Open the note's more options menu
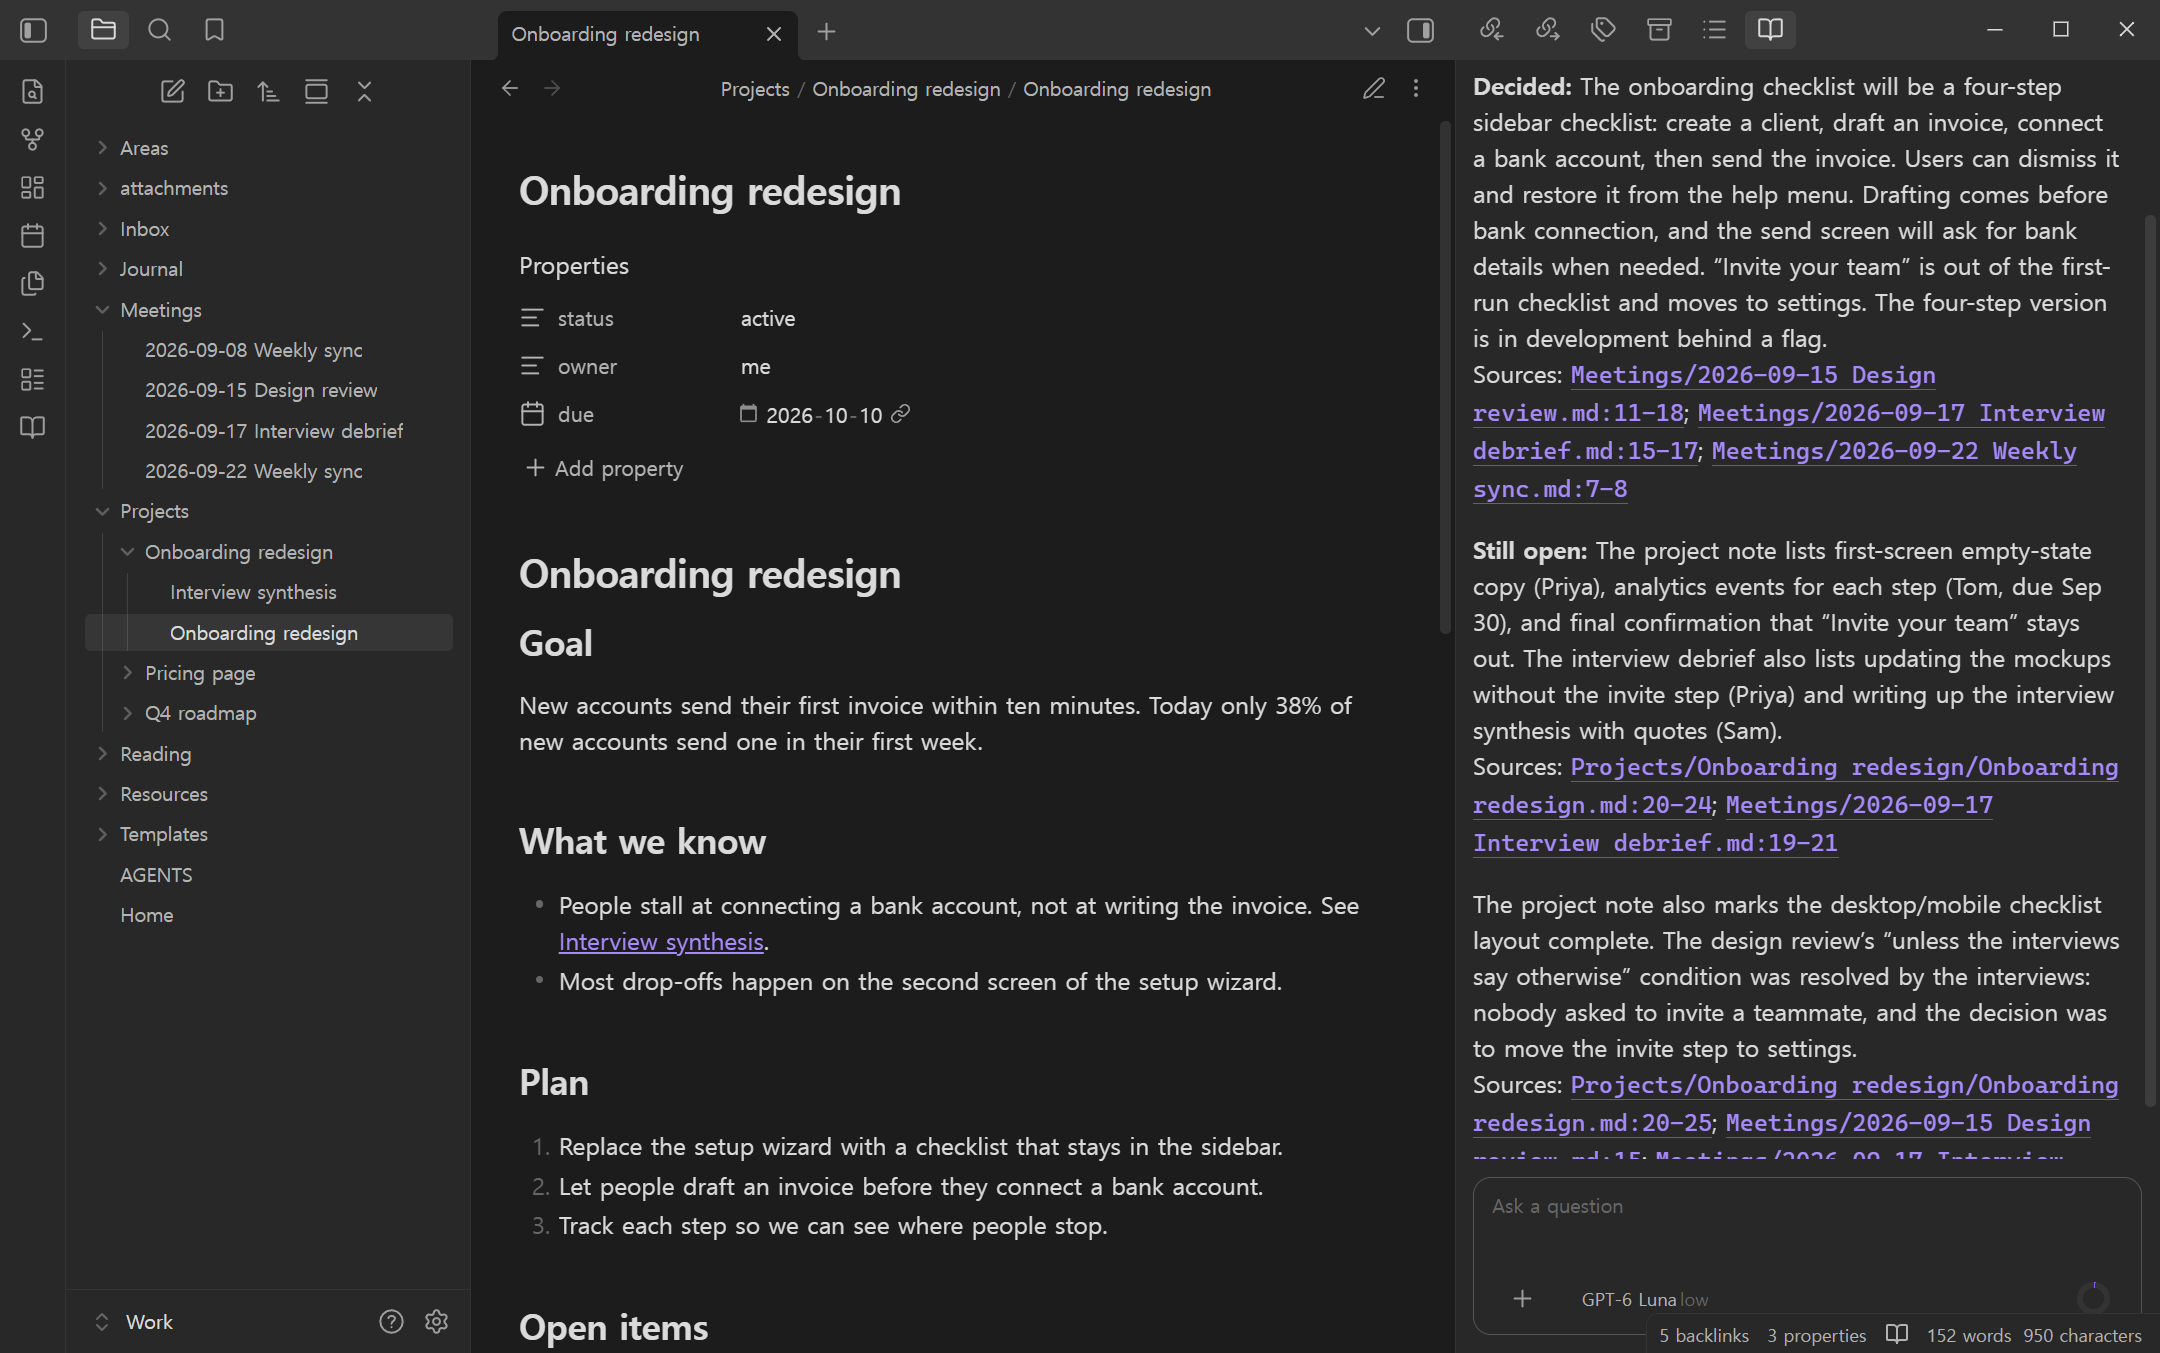The height and width of the screenshot is (1353, 2160). 1416,88
